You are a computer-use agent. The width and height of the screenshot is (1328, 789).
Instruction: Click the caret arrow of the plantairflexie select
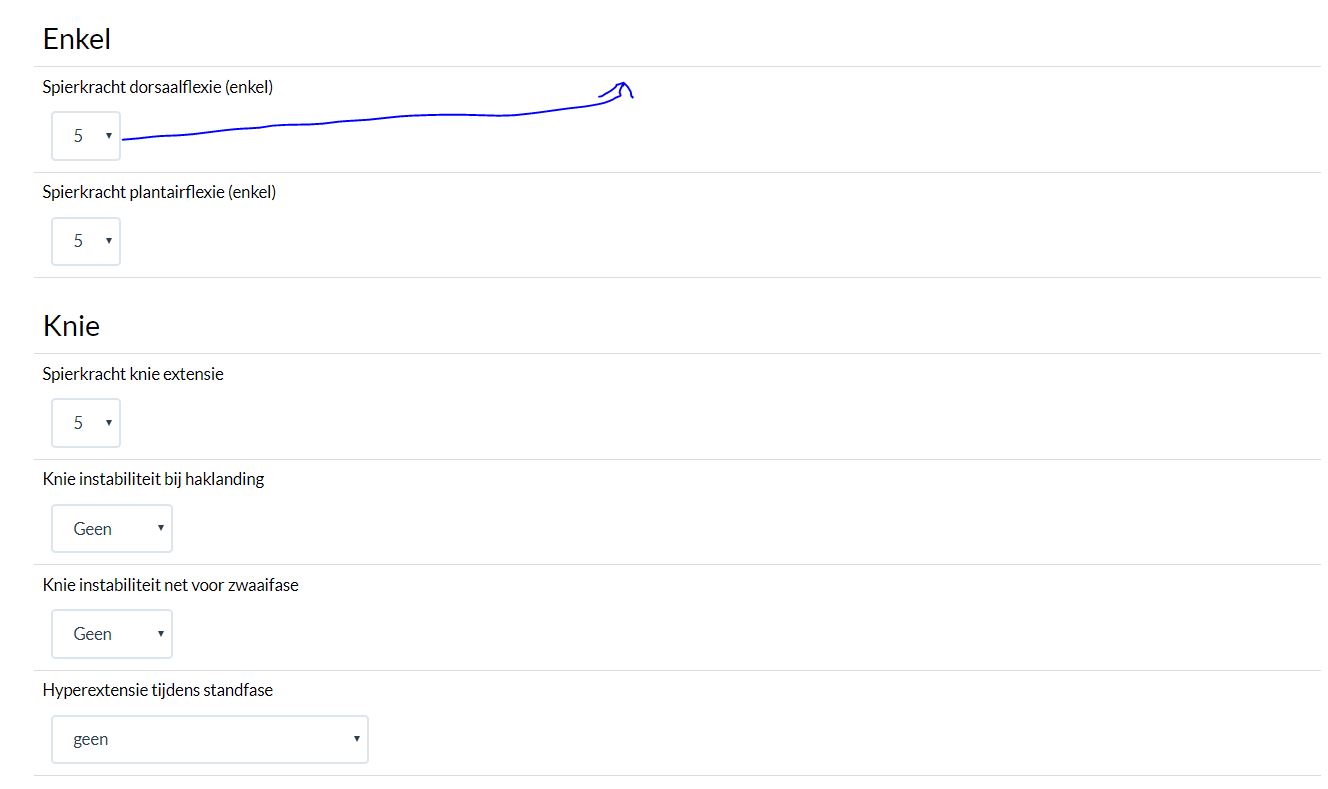(x=108, y=241)
